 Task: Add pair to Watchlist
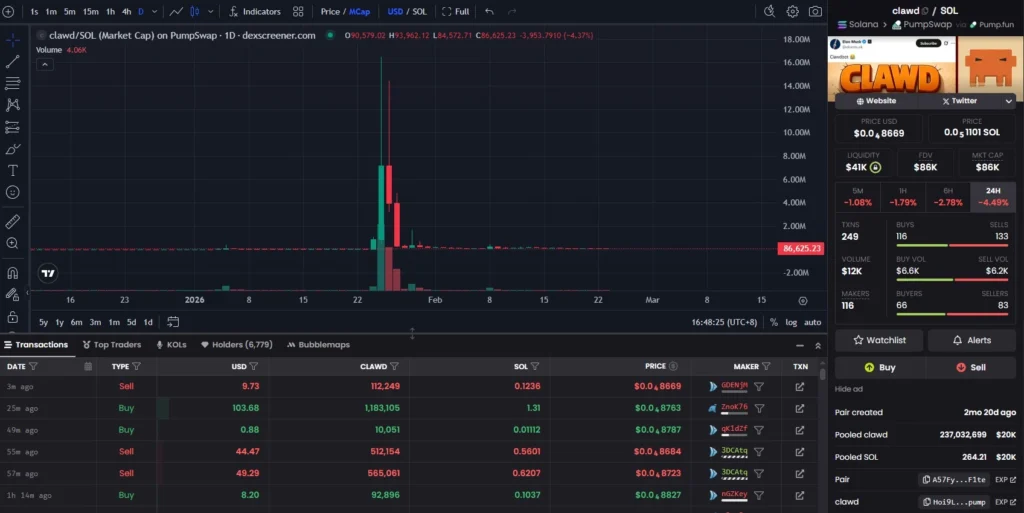(x=879, y=340)
